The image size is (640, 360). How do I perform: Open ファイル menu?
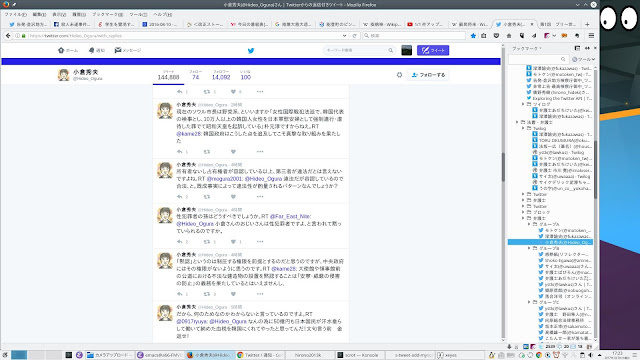coord(16,14)
